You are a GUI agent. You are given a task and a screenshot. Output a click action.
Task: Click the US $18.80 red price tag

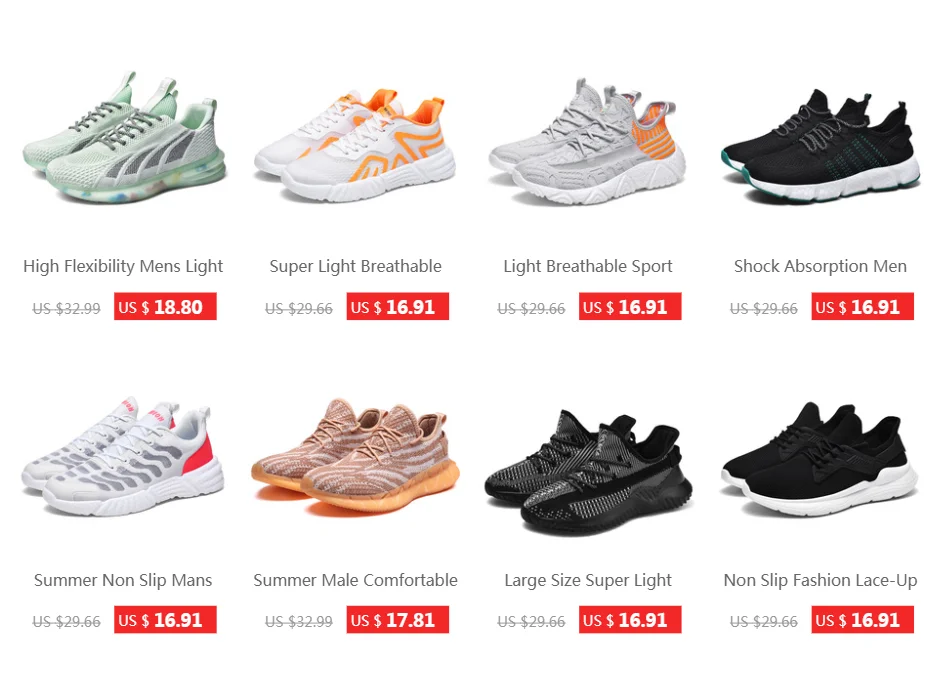[x=165, y=307]
